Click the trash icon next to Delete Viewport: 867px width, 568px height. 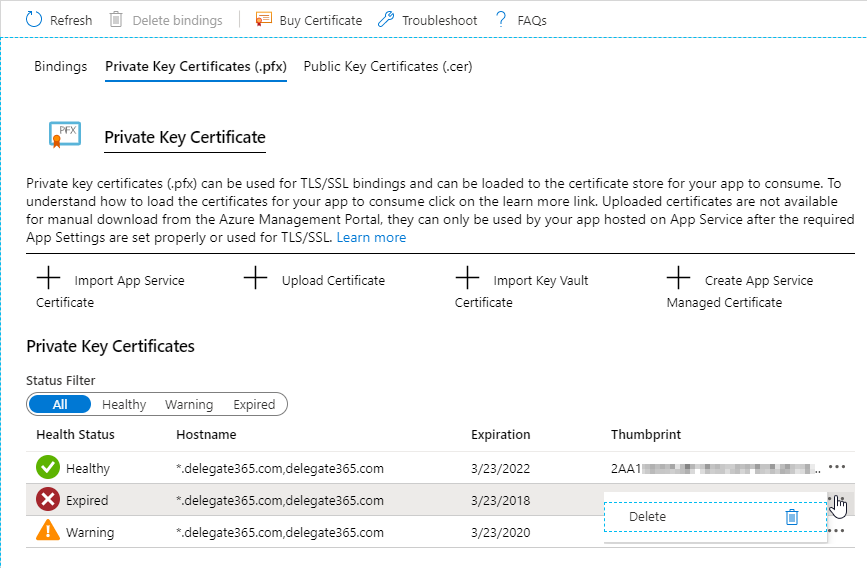792,517
